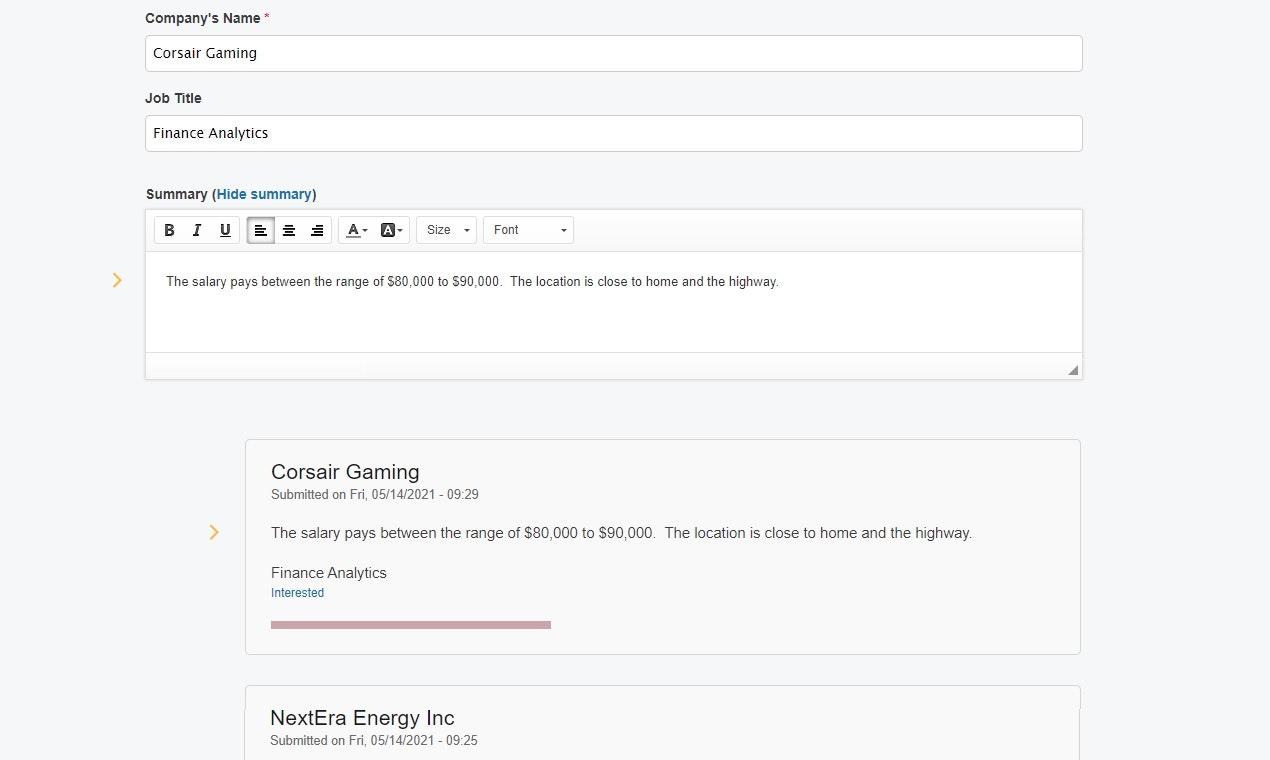Click the Hide summary link
Image resolution: width=1270 pixels, height=760 pixels.
[x=264, y=194]
